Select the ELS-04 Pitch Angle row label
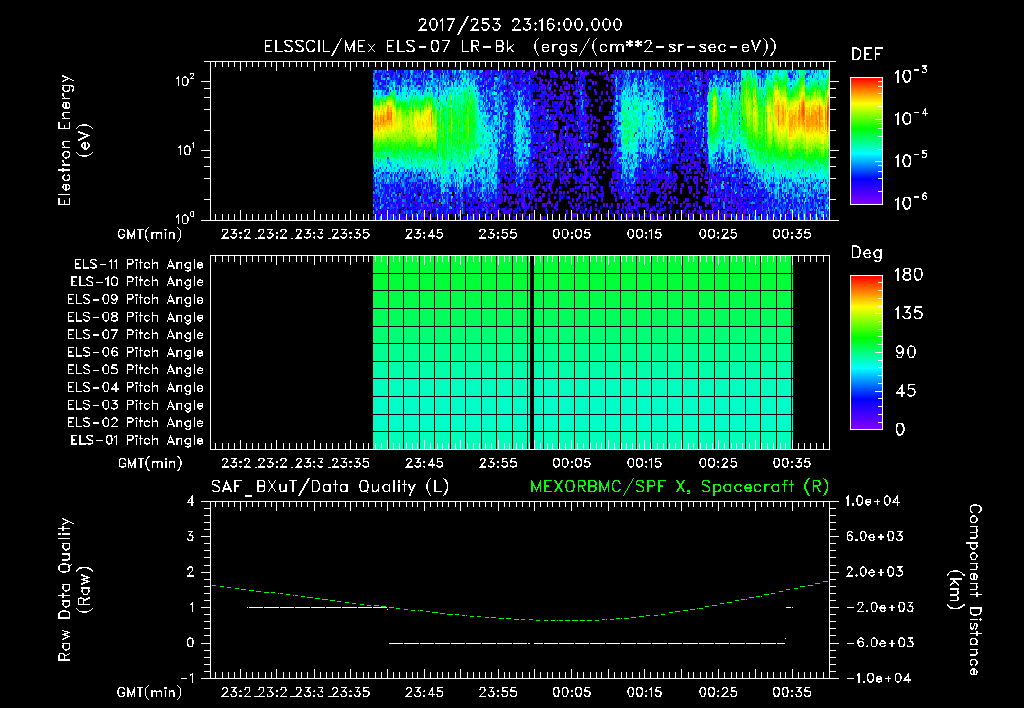This screenshot has width=1024, height=708. [136, 387]
